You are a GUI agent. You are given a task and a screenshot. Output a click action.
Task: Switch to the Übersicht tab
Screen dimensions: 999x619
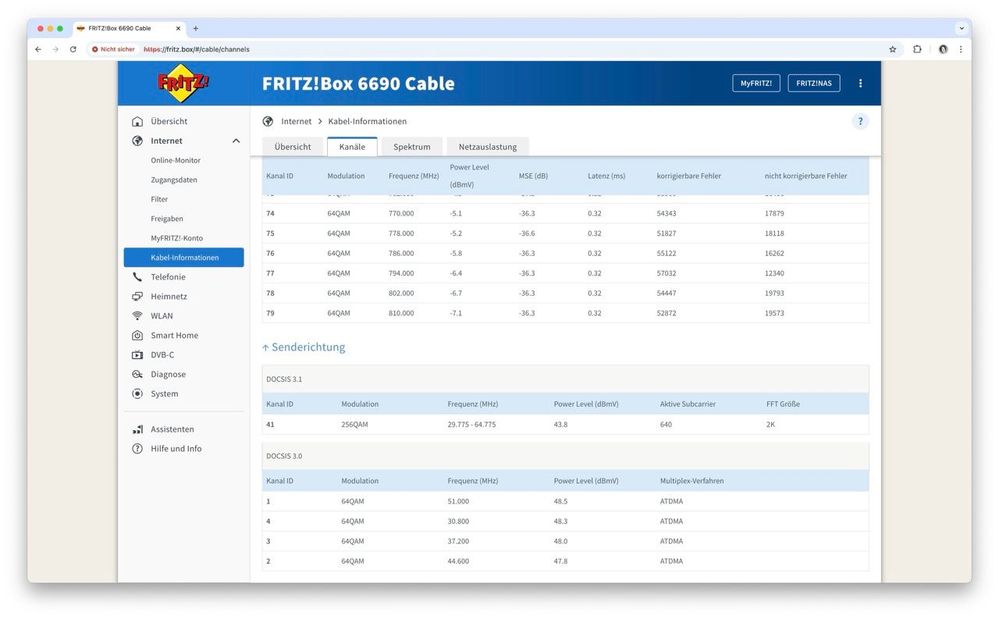pyautogui.click(x=292, y=146)
